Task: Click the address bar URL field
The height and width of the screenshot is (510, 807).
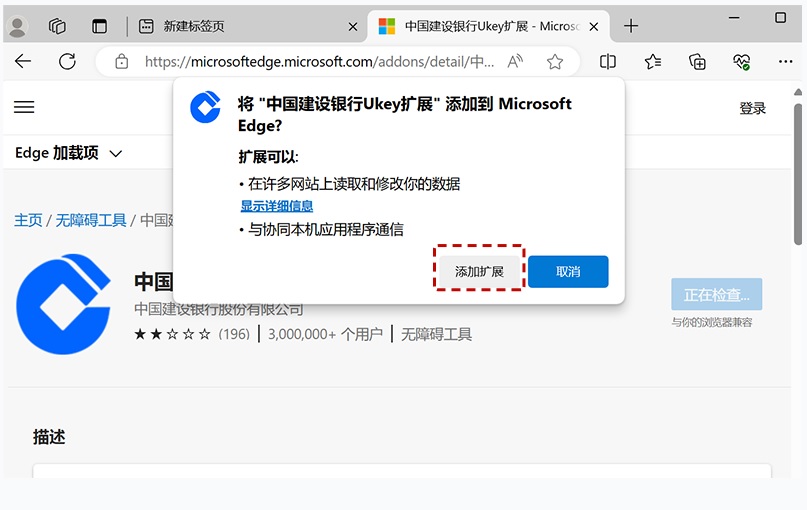Action: pos(320,62)
